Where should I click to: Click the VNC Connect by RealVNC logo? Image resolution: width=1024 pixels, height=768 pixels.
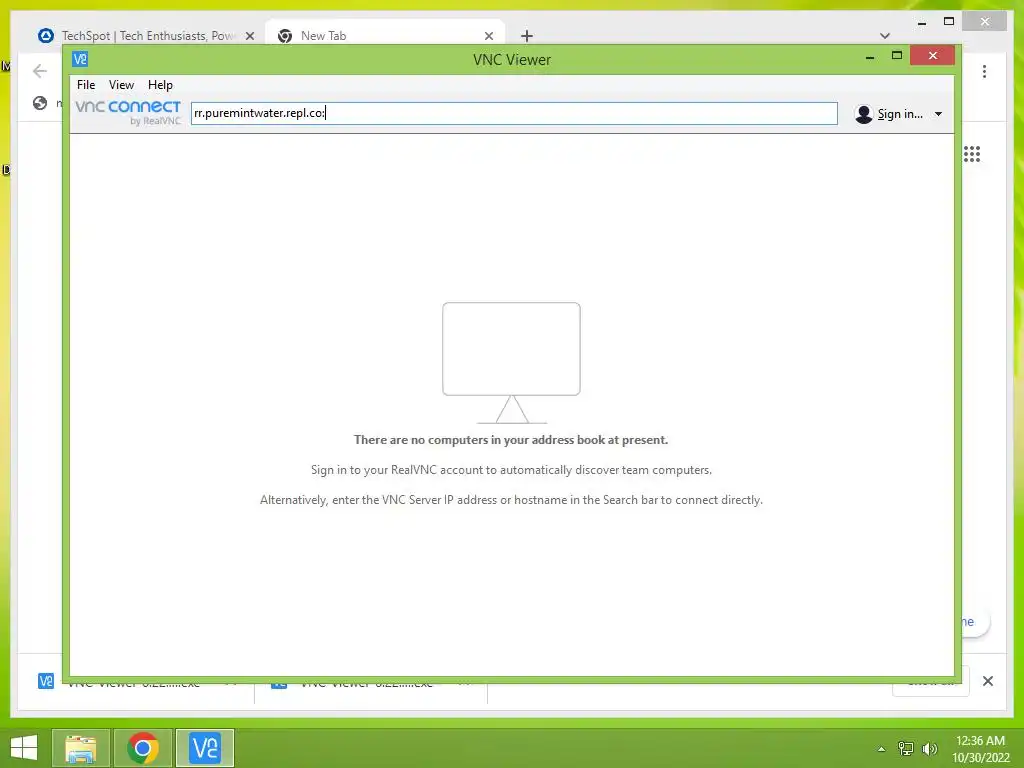pyautogui.click(x=128, y=112)
